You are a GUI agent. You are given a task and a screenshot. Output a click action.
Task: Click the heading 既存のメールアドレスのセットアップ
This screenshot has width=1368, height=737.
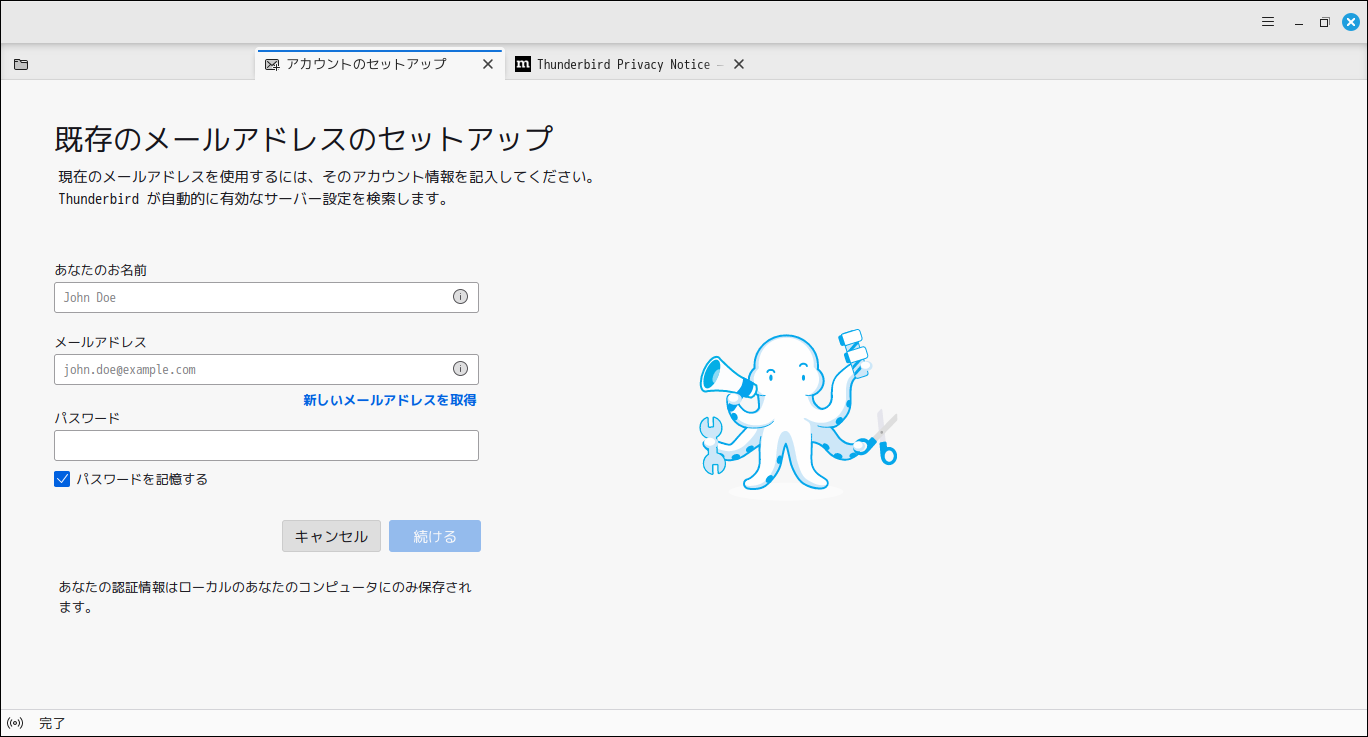click(x=303, y=138)
